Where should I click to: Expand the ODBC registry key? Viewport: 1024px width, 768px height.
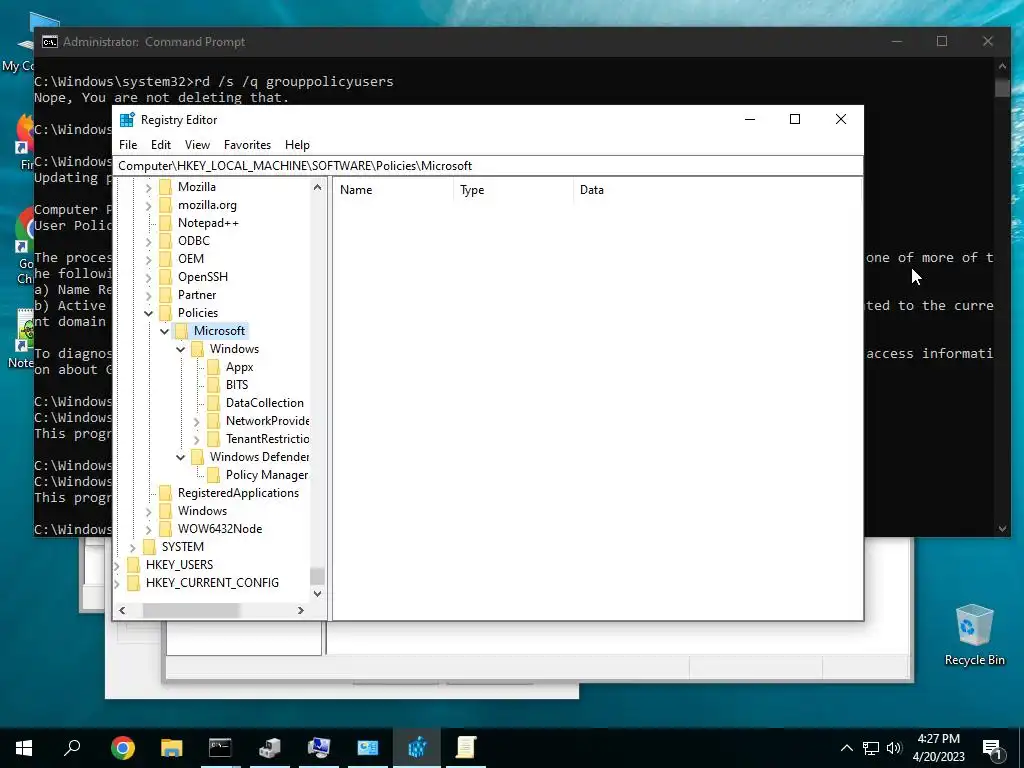[x=148, y=242]
